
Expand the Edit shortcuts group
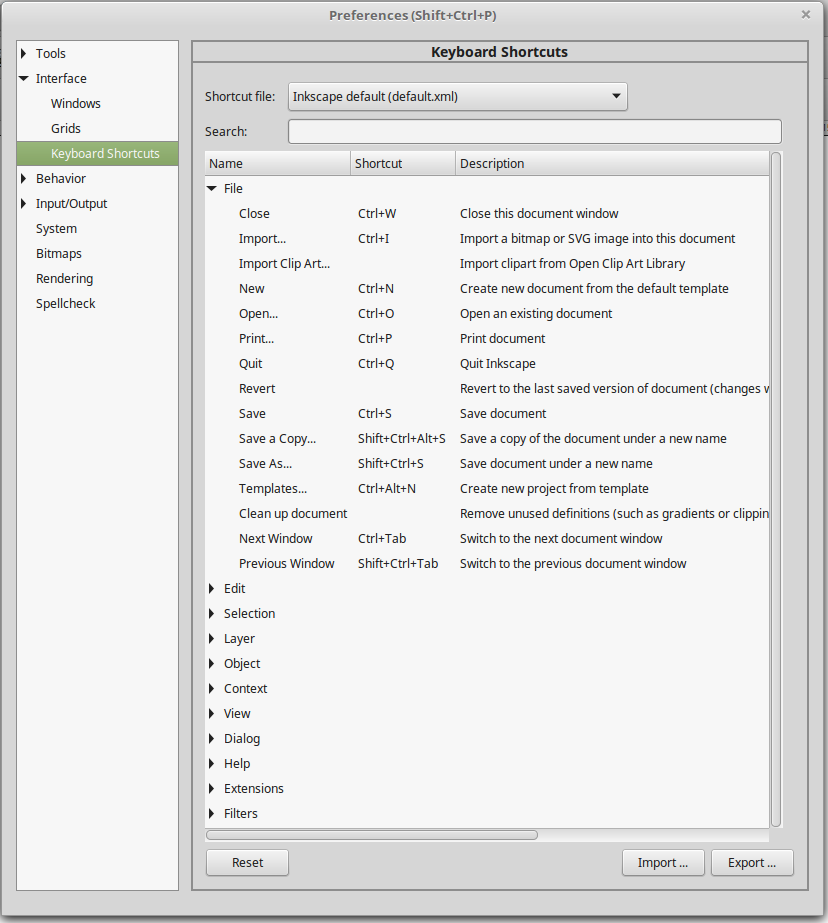[212, 589]
